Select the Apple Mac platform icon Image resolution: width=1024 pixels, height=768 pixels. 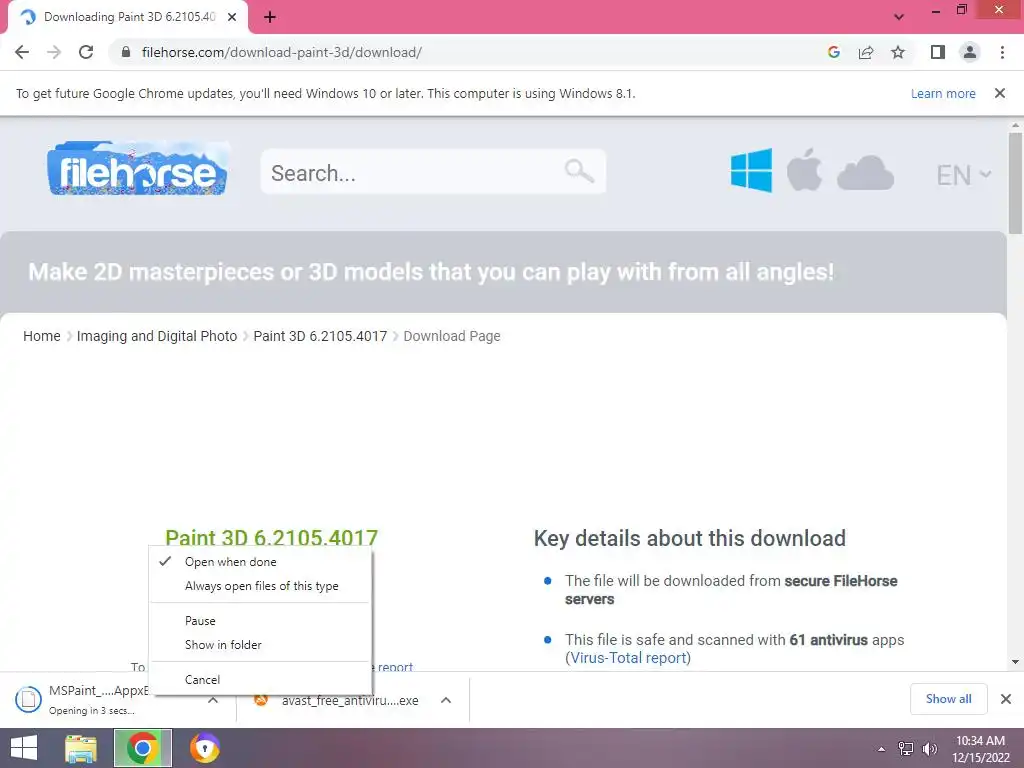(804, 170)
